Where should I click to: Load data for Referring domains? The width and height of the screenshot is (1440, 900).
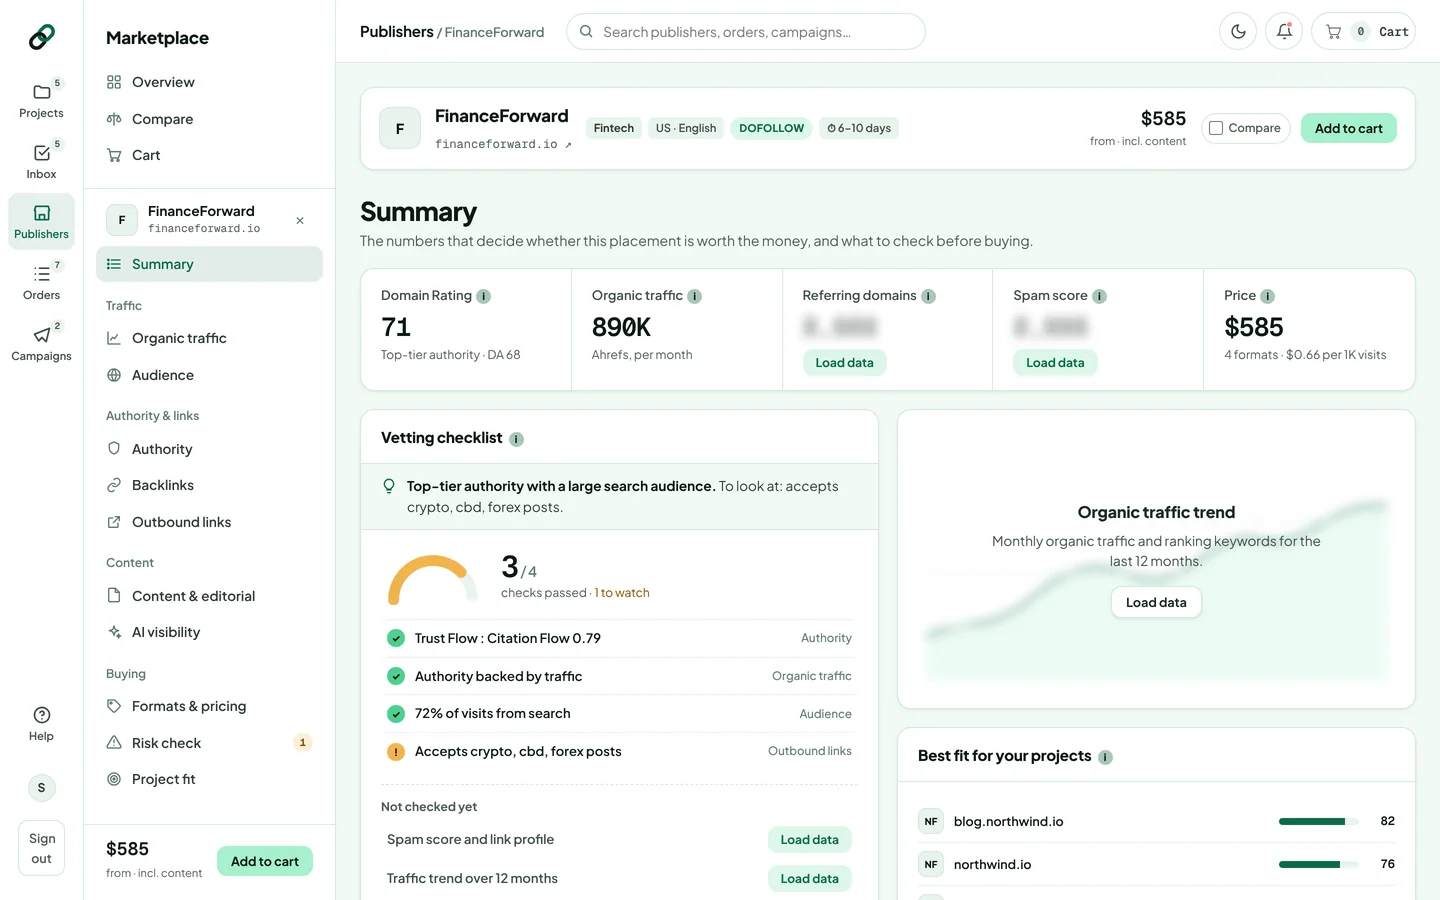844,363
